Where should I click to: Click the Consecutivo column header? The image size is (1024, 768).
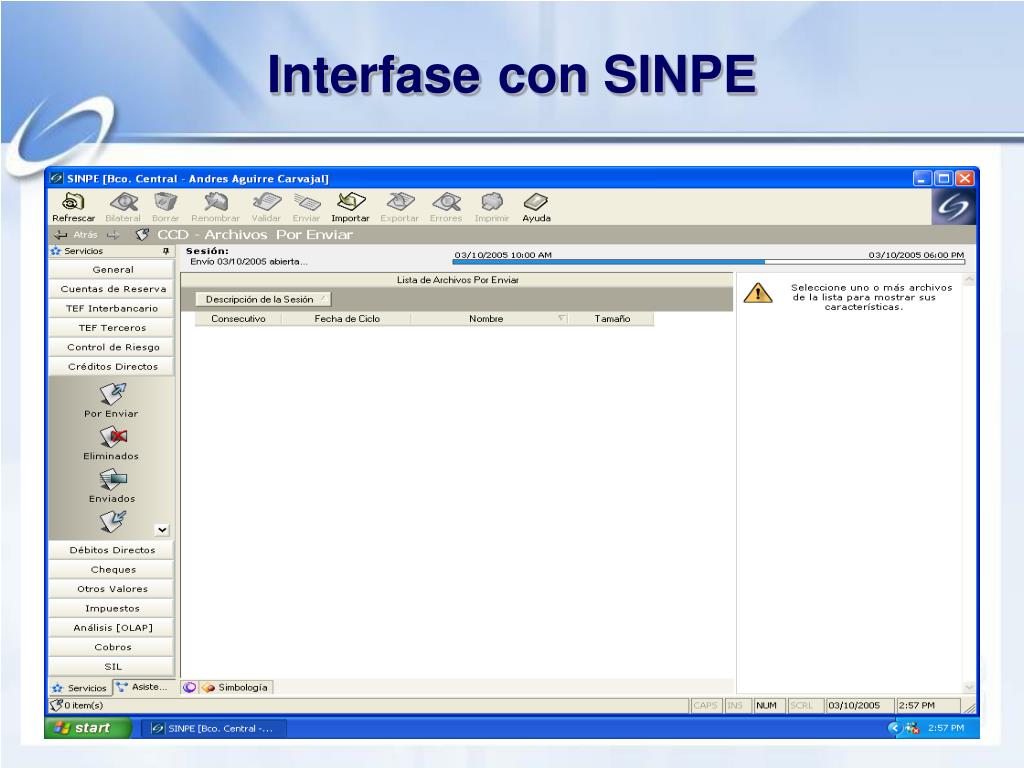coord(238,319)
